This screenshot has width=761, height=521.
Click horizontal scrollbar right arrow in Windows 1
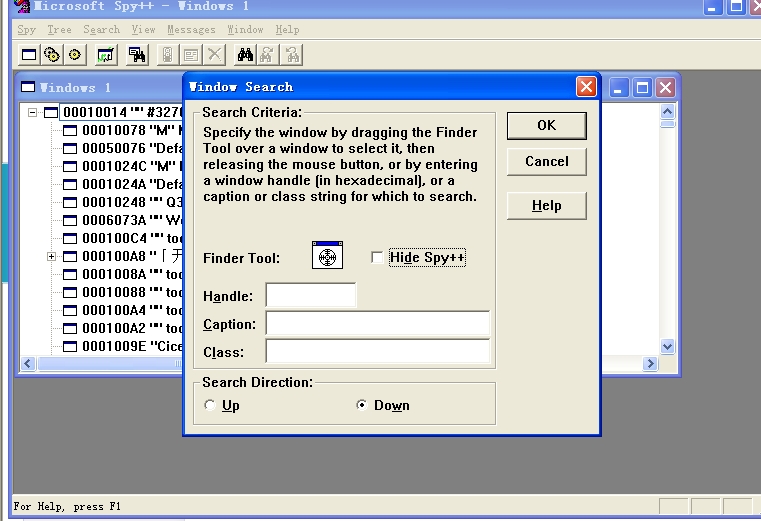pos(650,363)
